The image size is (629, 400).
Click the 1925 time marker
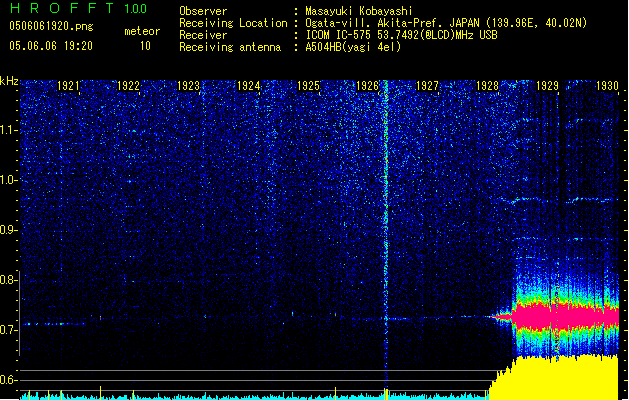pos(308,85)
